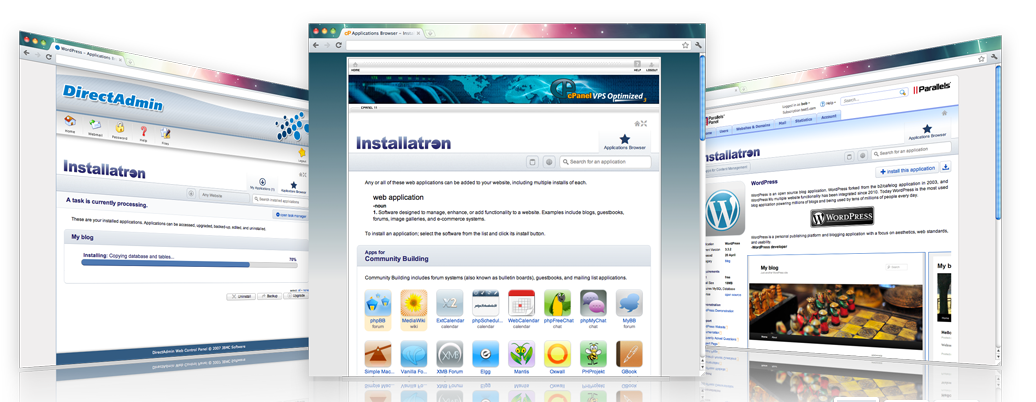
Task: Open the PHProjekt bee icon
Action: click(593, 356)
